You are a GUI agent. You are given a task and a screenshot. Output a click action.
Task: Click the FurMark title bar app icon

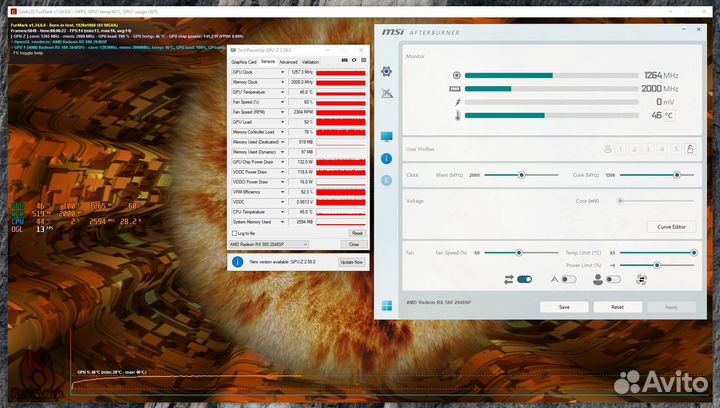(x=14, y=11)
